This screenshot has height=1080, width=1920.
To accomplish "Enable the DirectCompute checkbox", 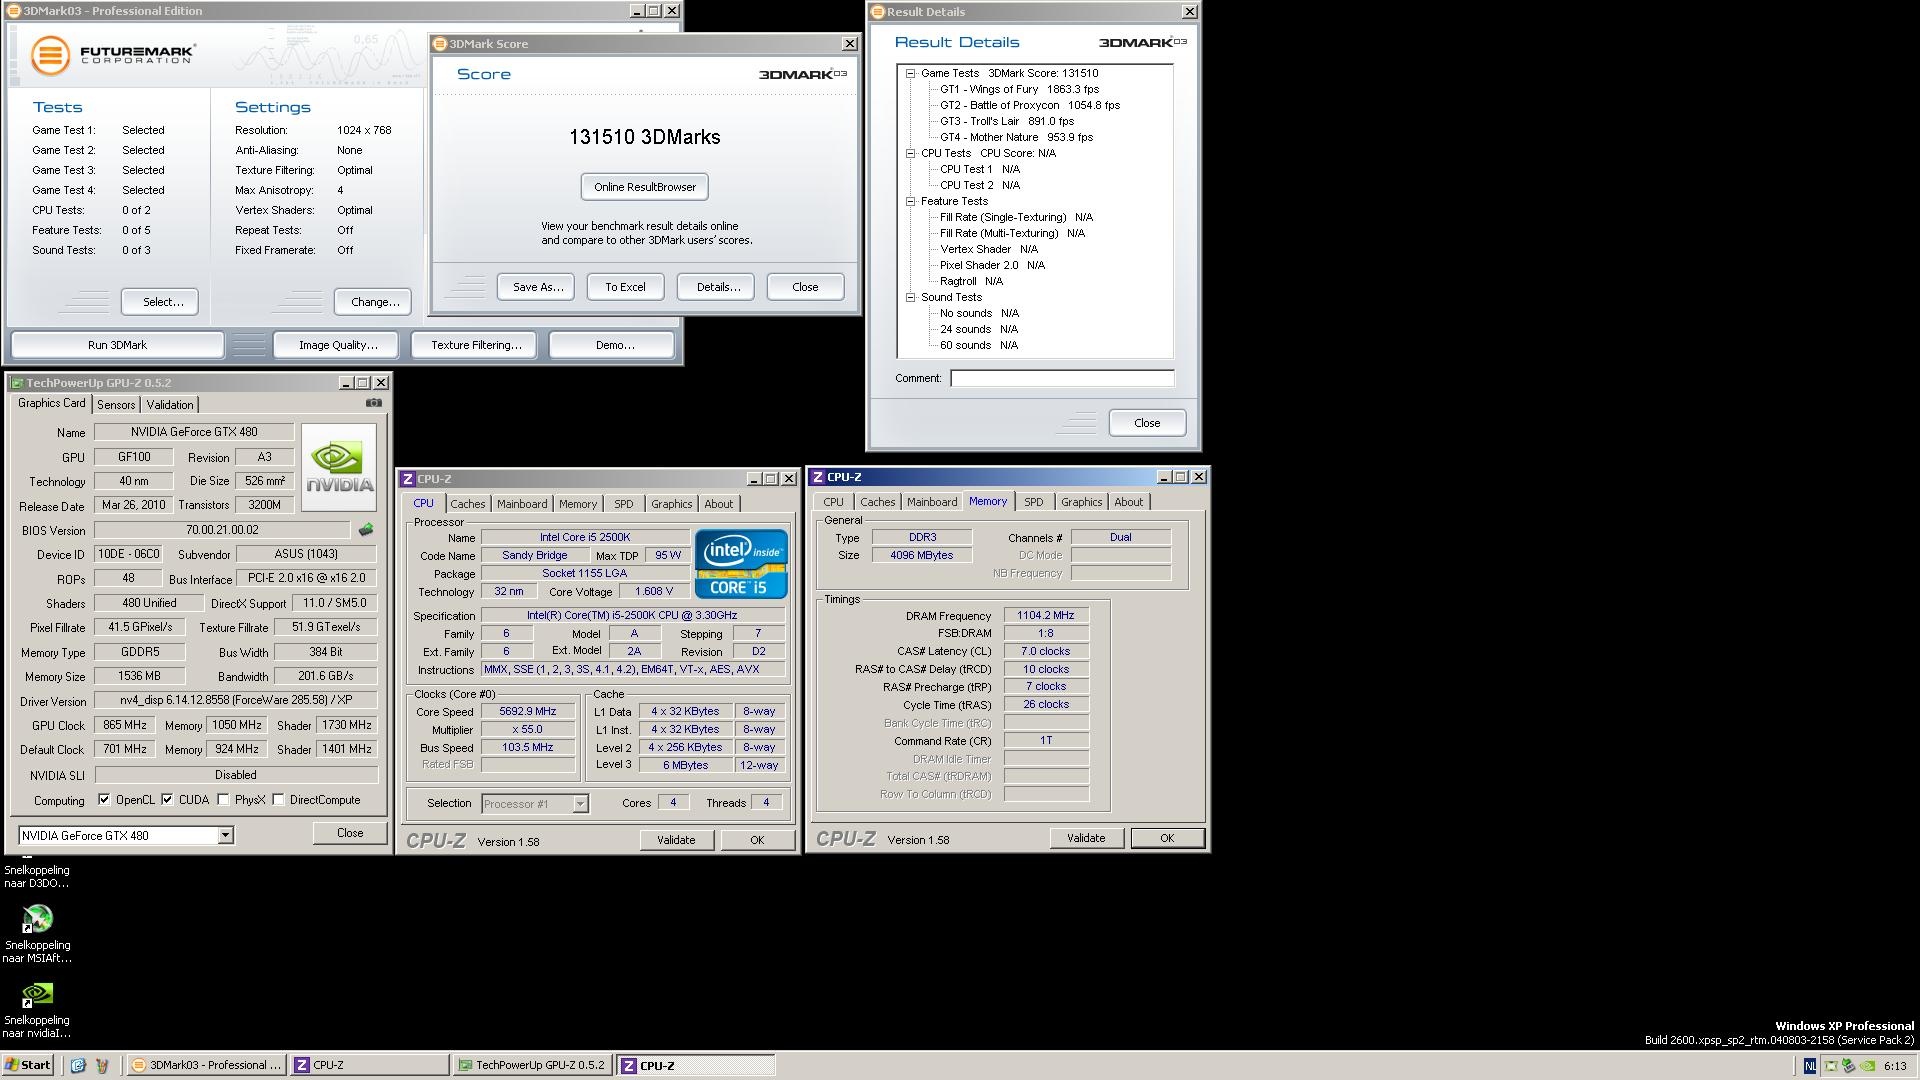I will coord(278,800).
